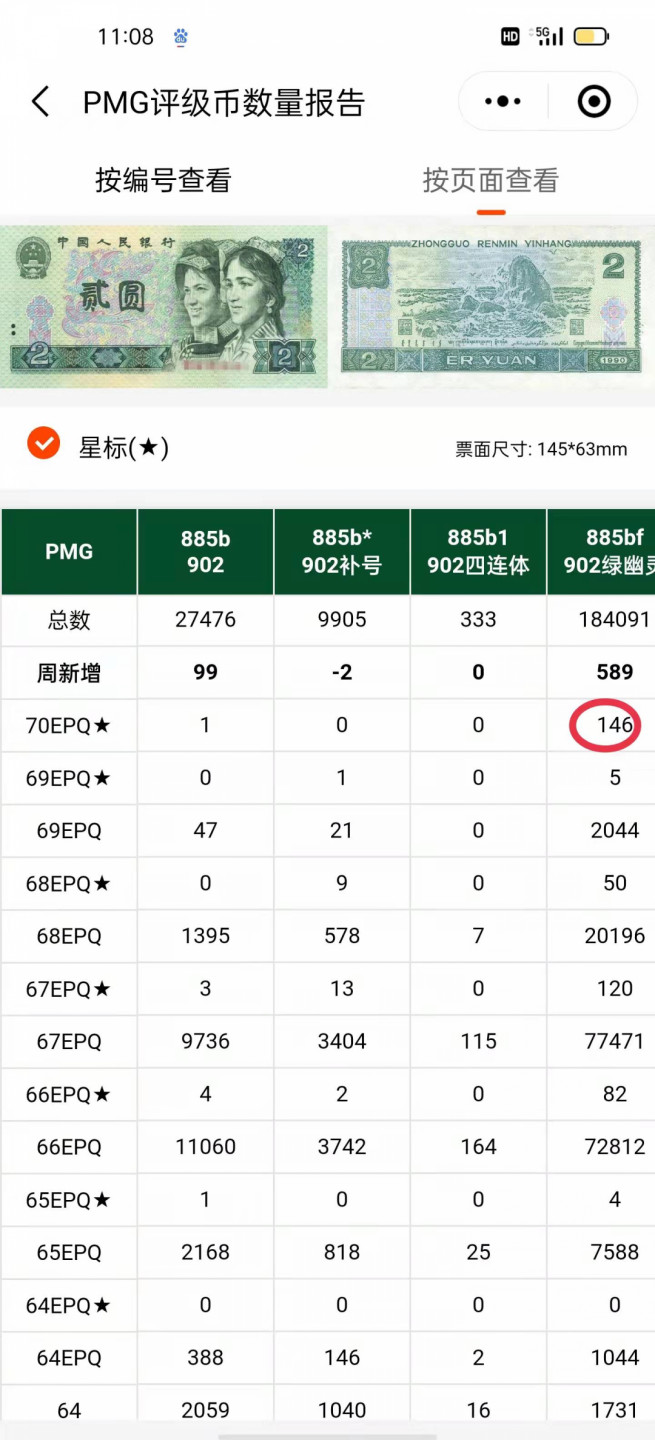Tap the 70EPQ★ row label
Screen dimensions: 655x1440
click(x=69, y=726)
